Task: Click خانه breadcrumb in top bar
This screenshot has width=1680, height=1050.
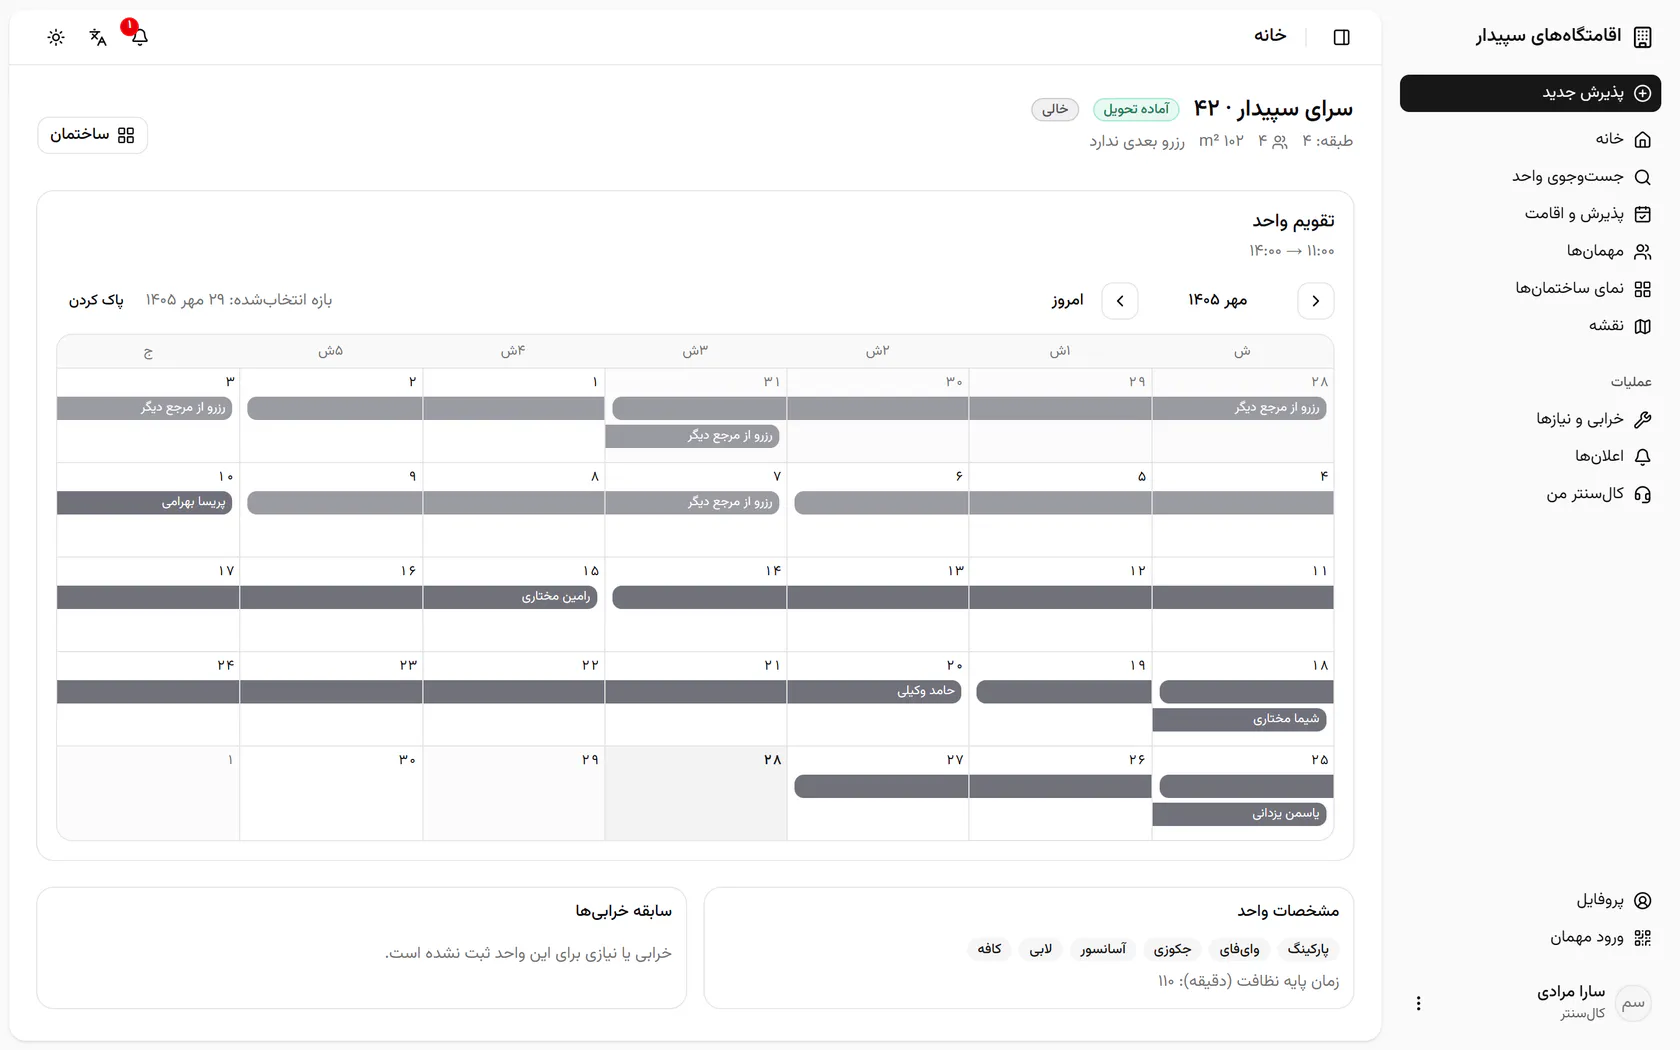Action: [1270, 36]
